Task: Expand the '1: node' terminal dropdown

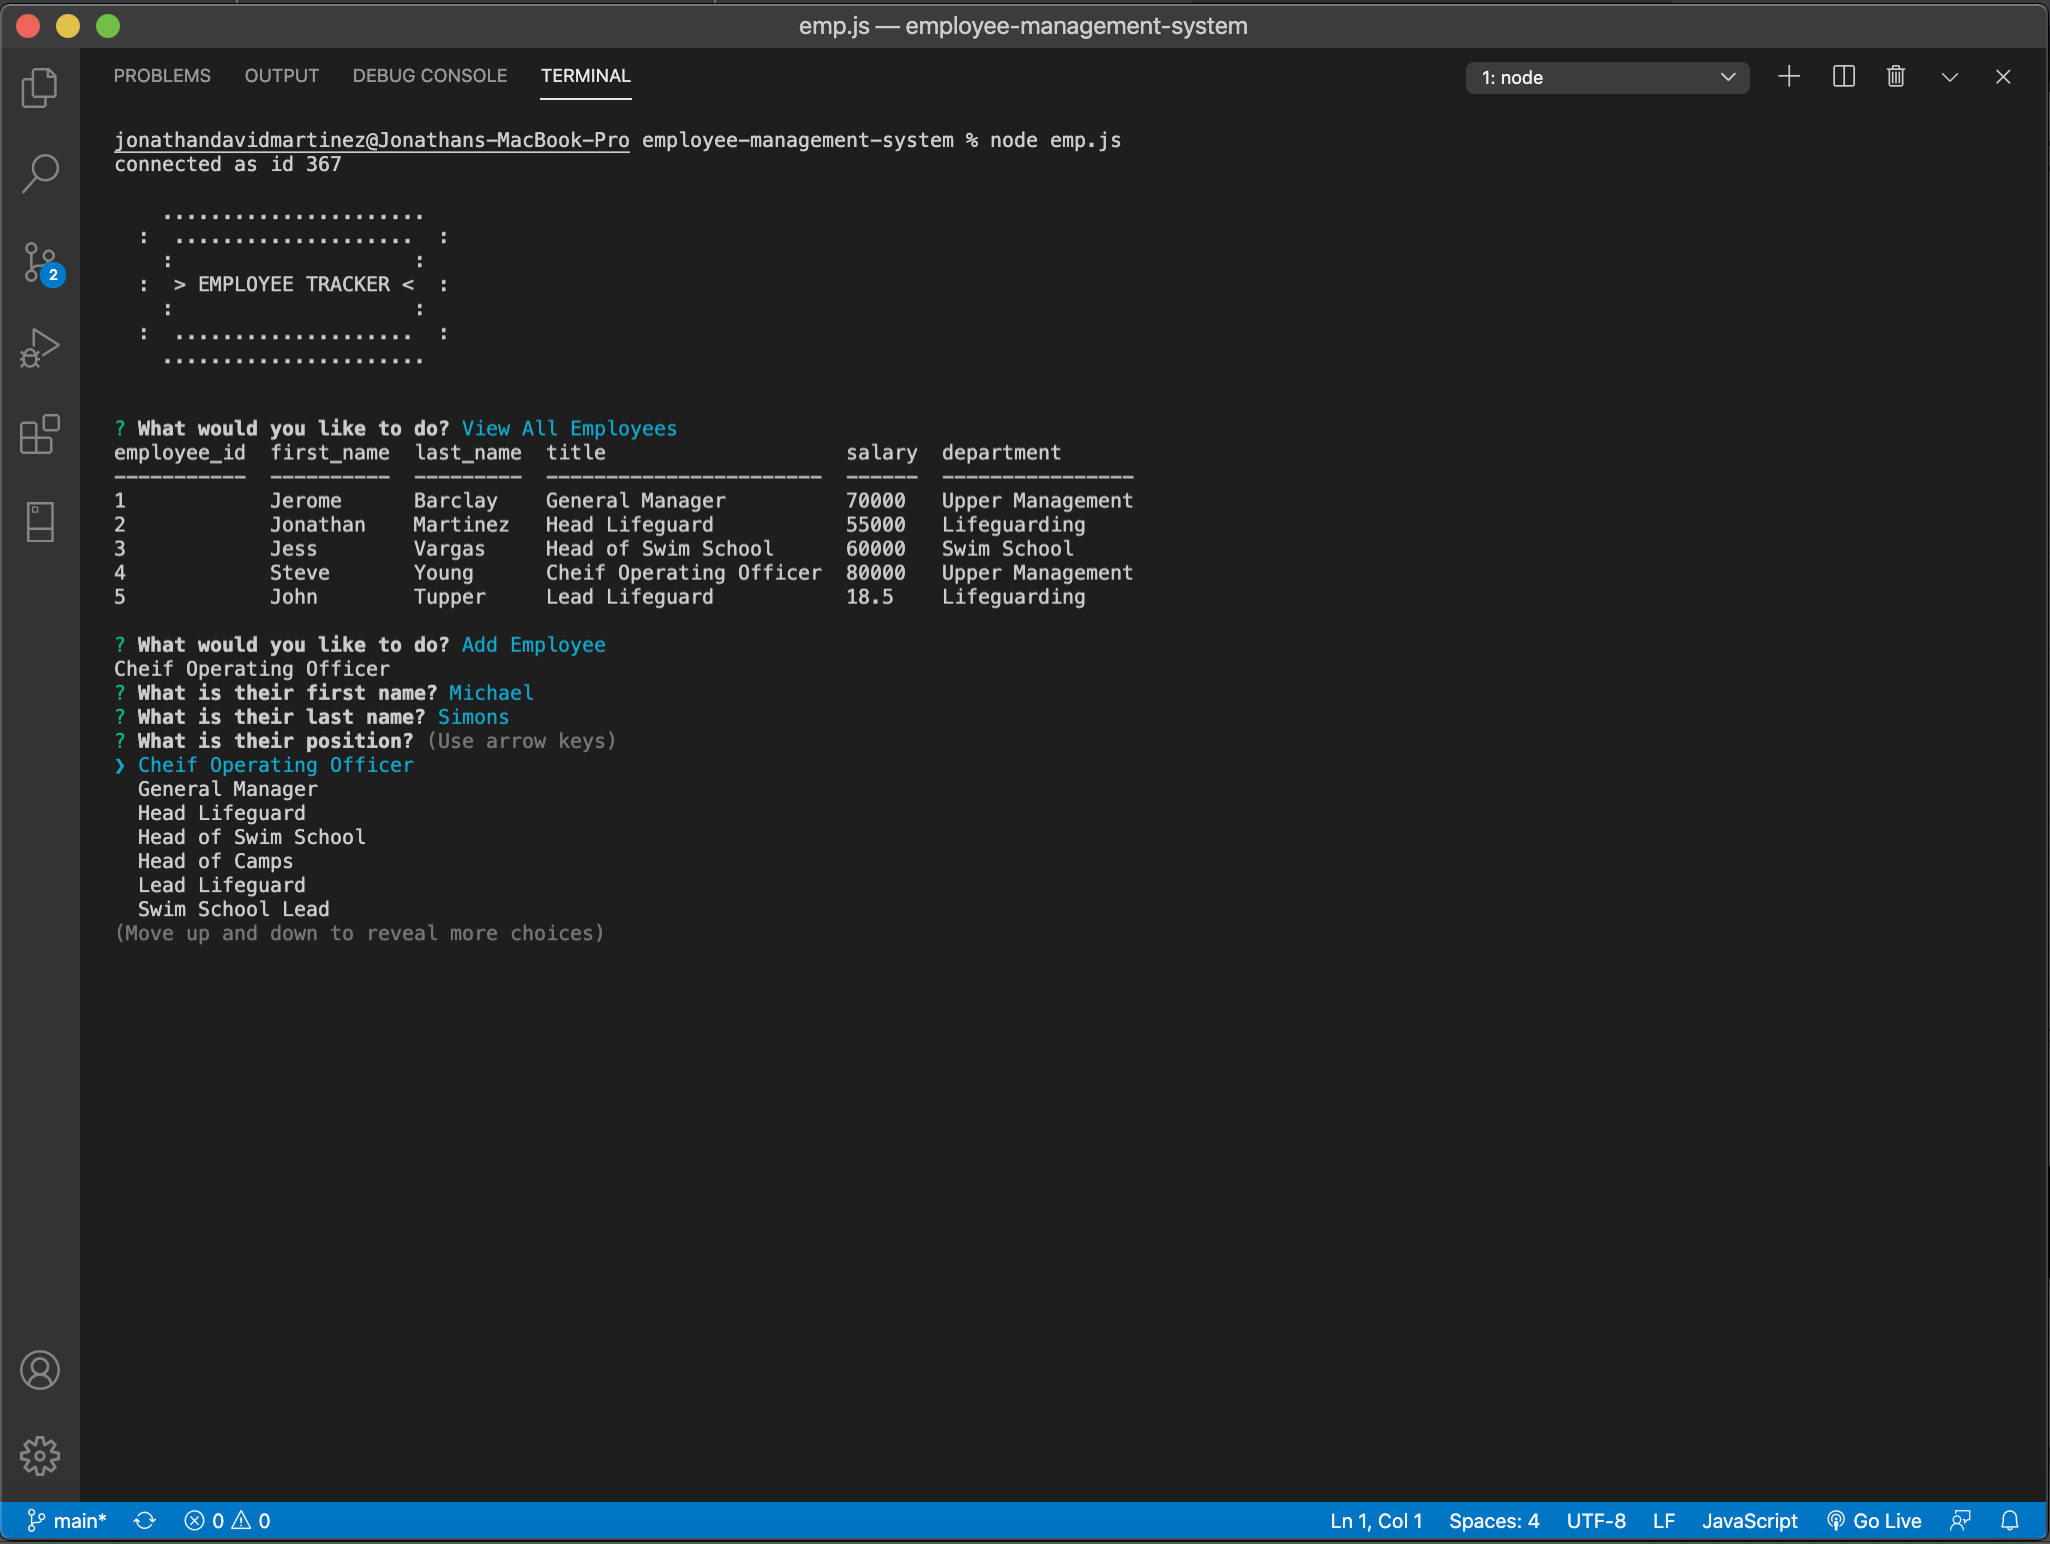Action: [1607, 78]
